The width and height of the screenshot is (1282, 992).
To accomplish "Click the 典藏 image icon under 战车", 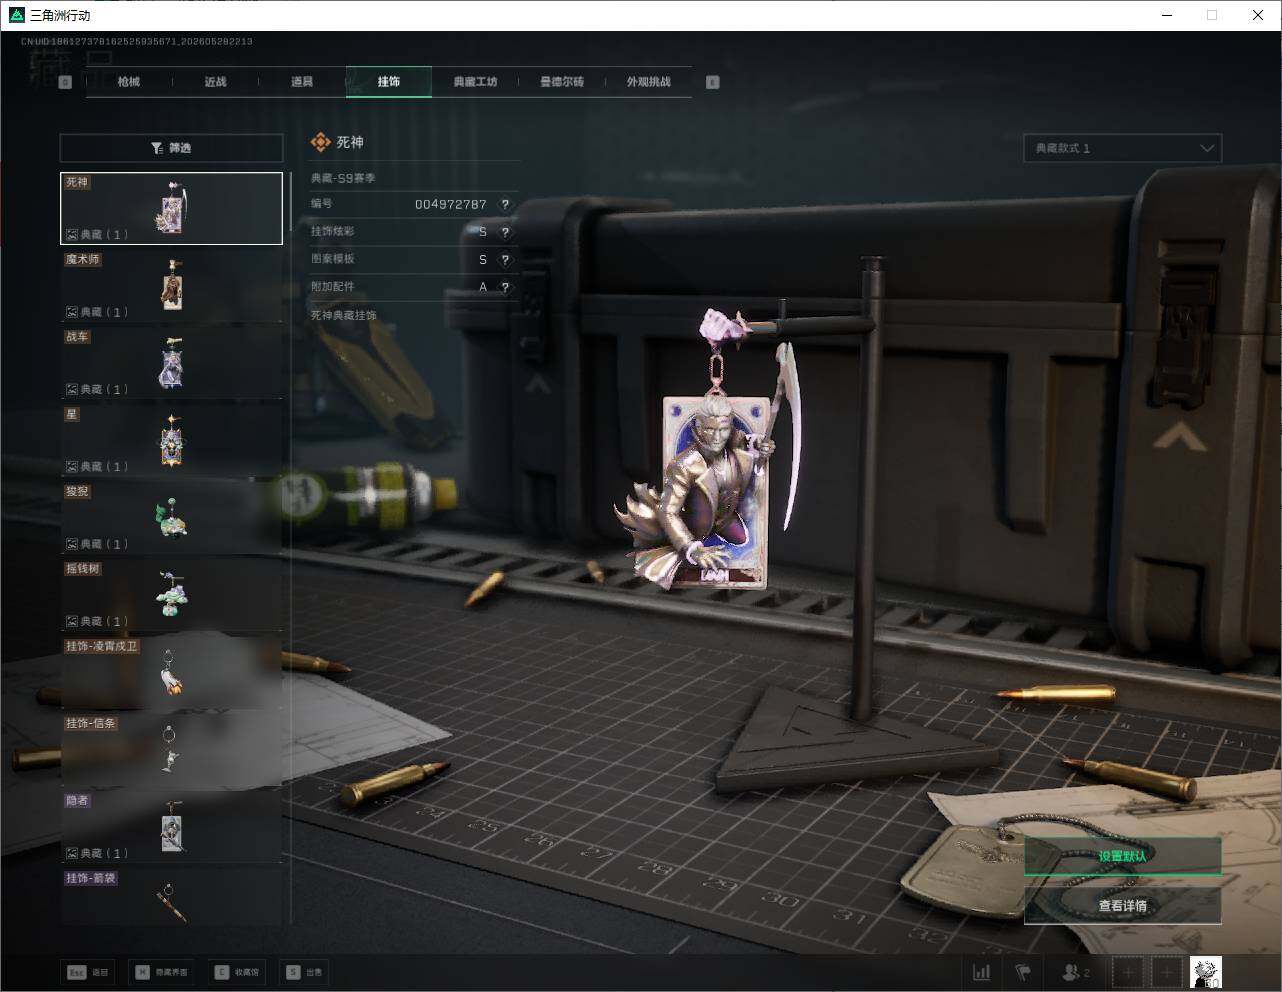I will pos(72,389).
